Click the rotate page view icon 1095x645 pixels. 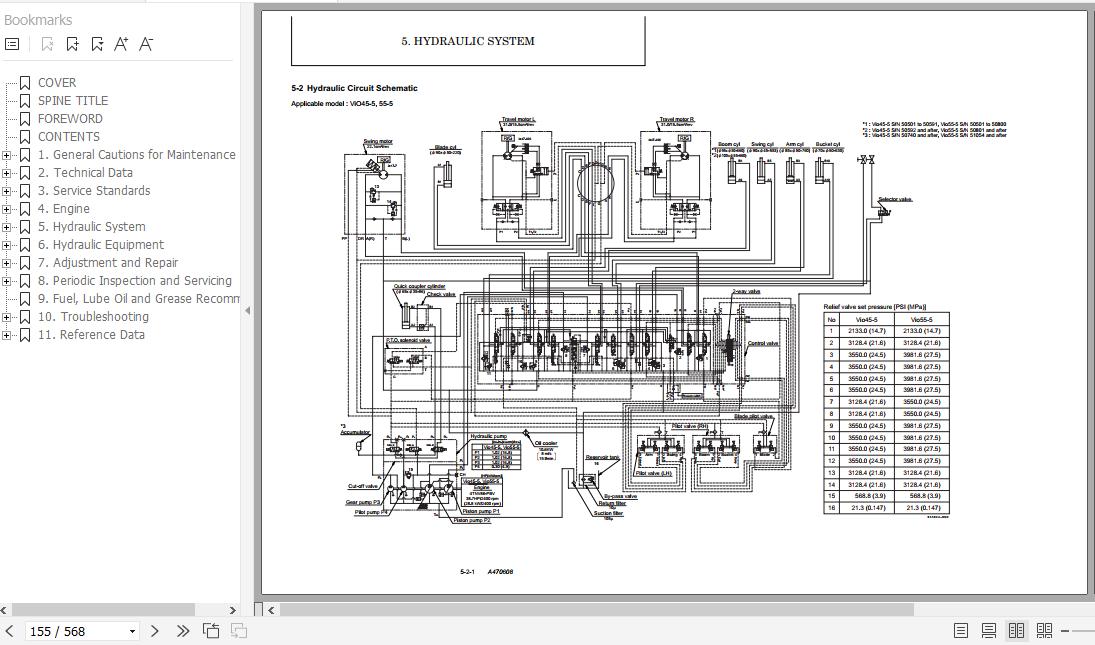click(x=211, y=631)
